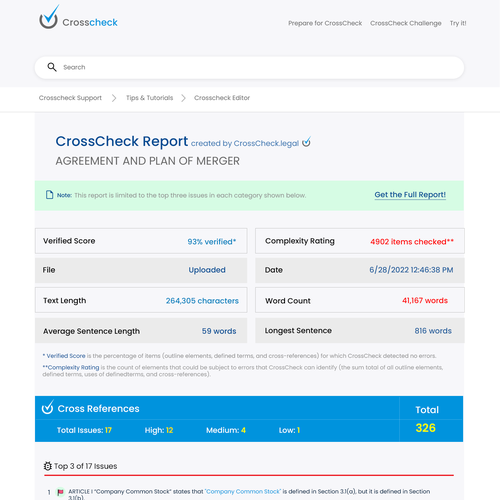
Task: Click the bug icon next to Top 3 of 17 Issues
Action: (x=48, y=466)
